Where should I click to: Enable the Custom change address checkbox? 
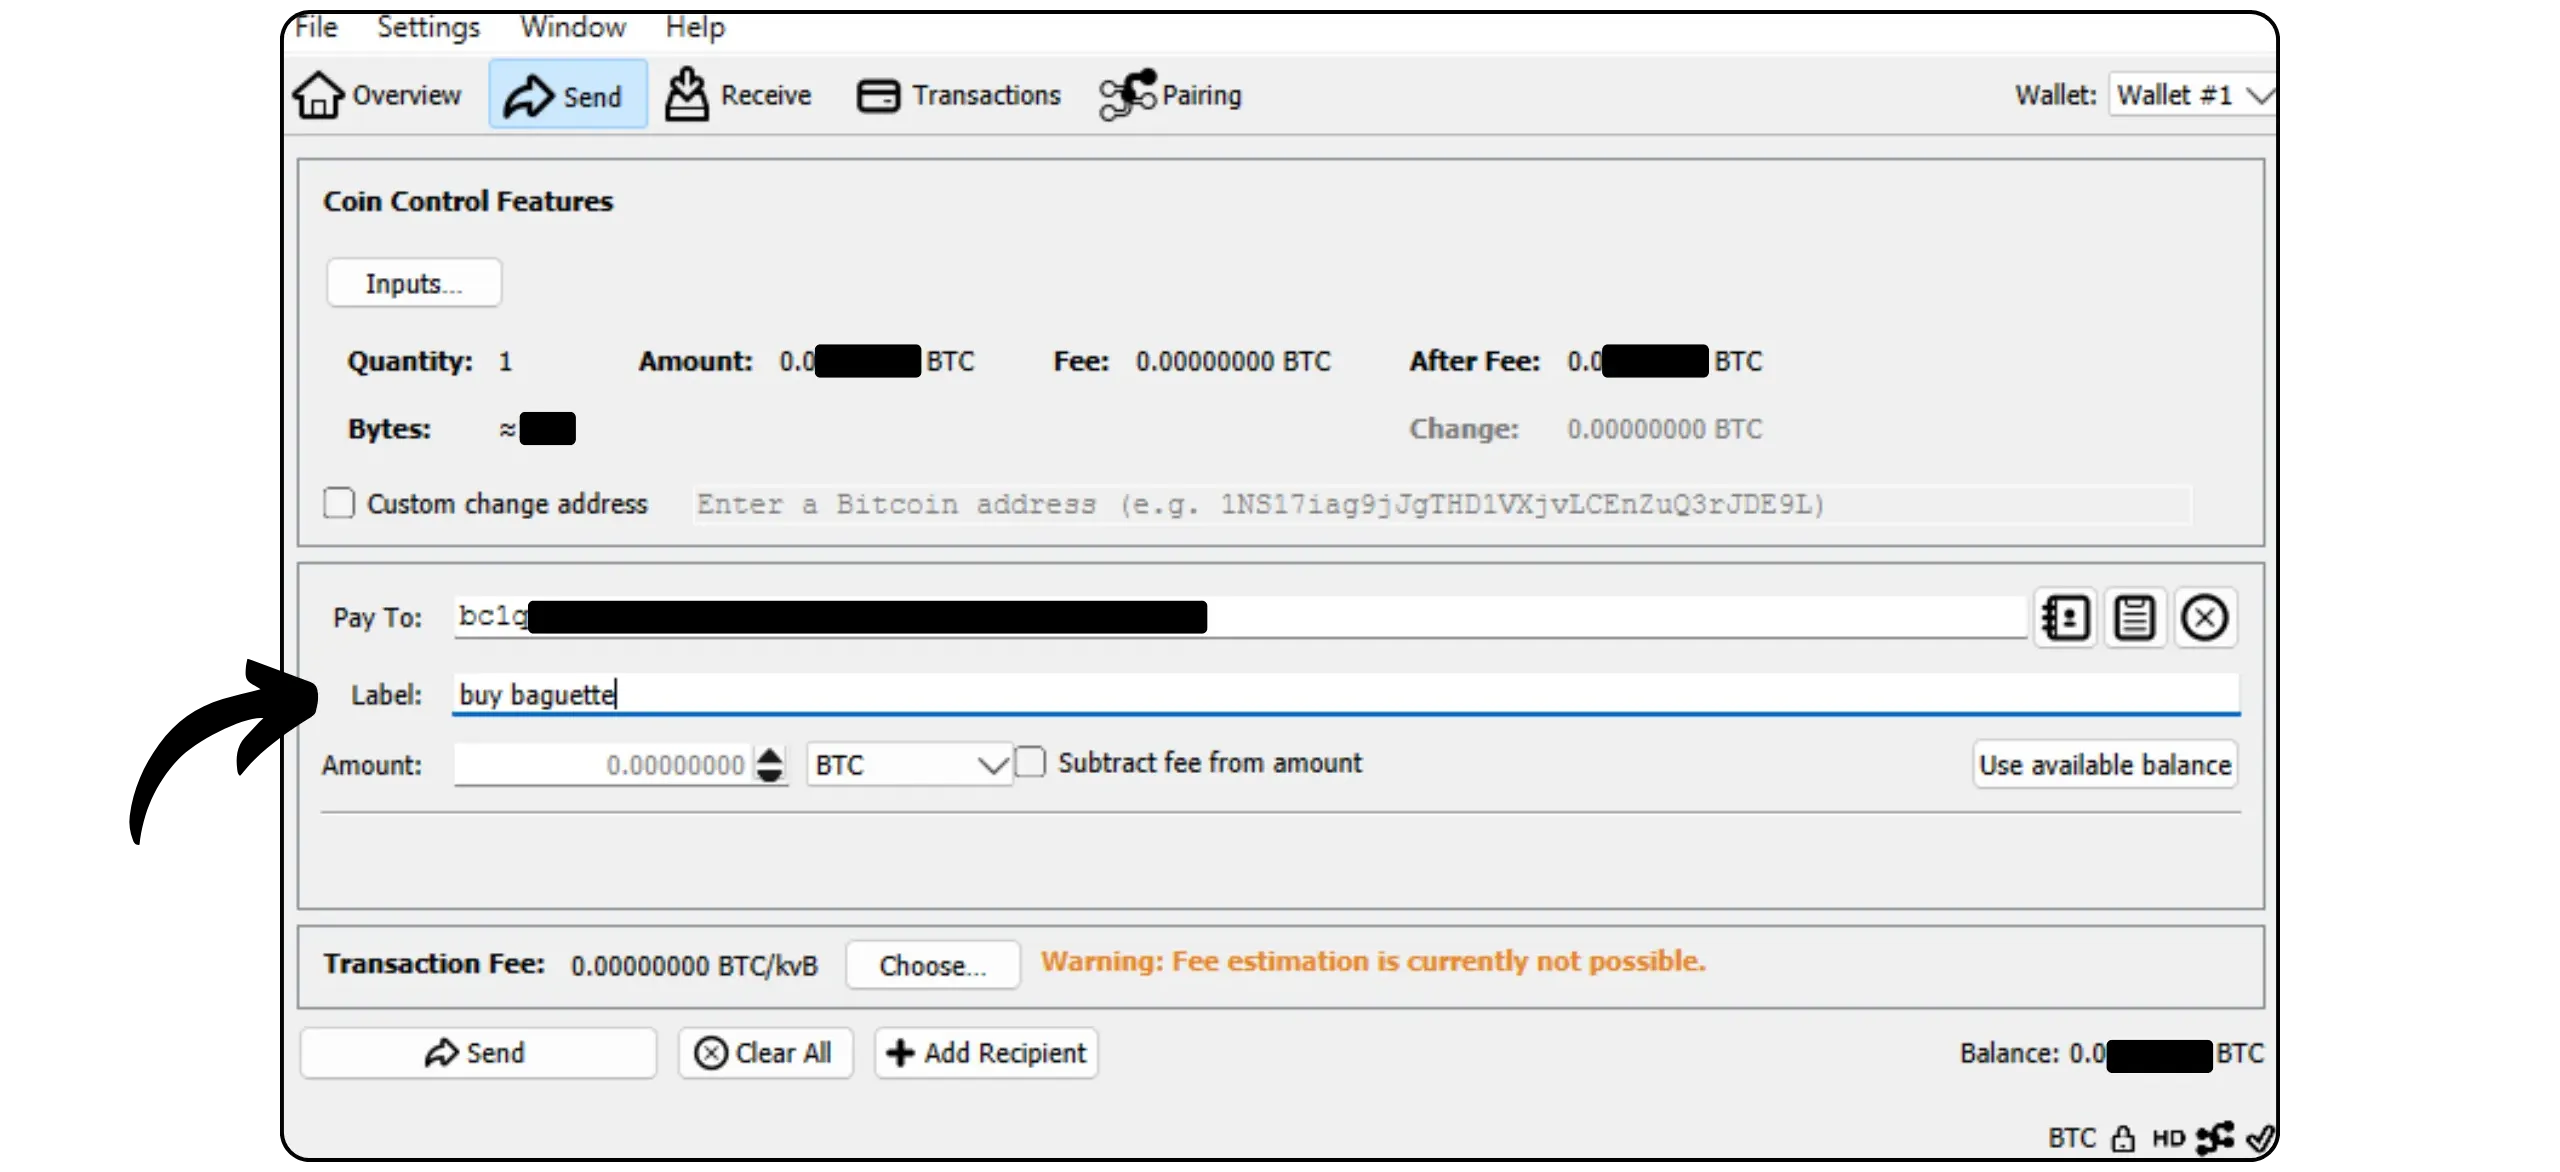(x=339, y=503)
